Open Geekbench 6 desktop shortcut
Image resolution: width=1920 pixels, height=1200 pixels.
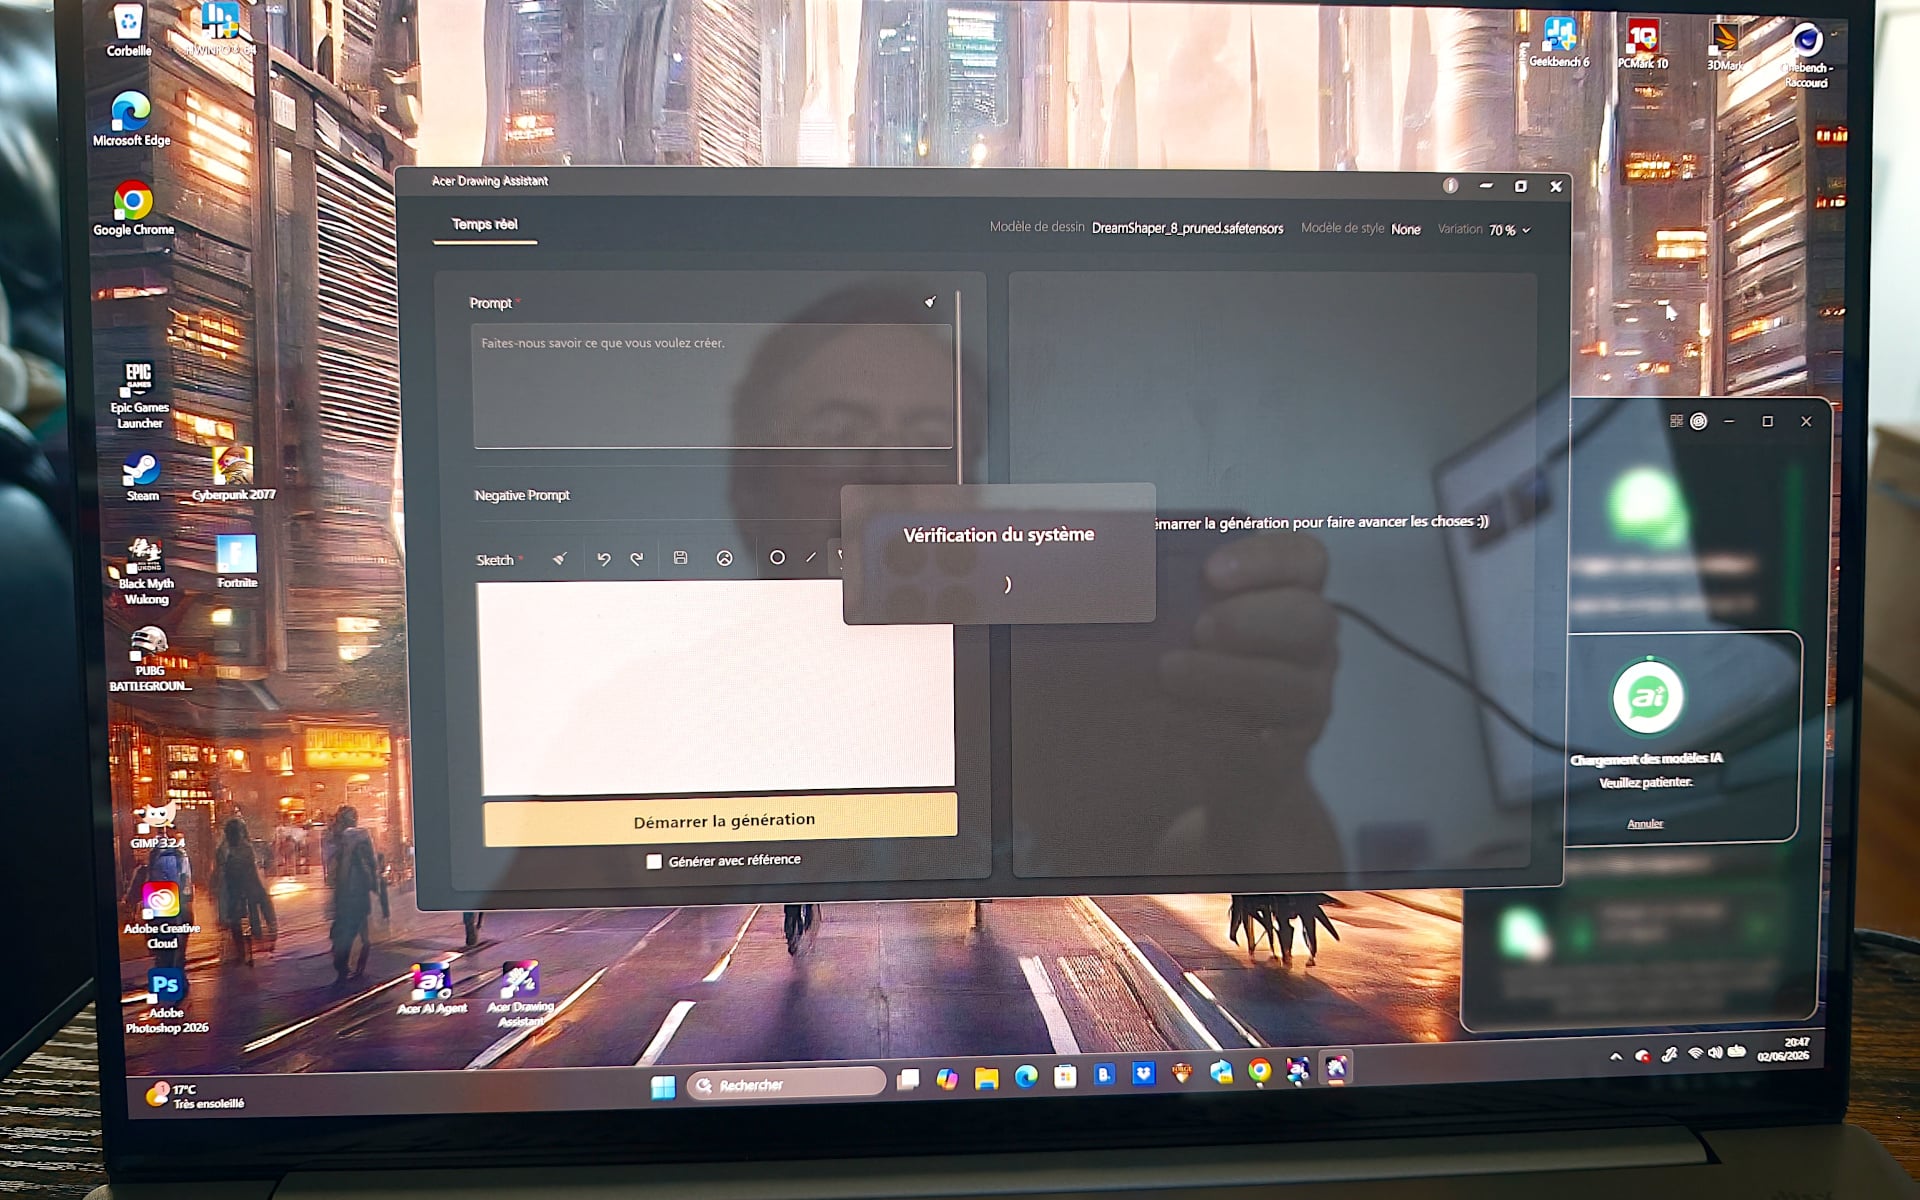click(1558, 42)
